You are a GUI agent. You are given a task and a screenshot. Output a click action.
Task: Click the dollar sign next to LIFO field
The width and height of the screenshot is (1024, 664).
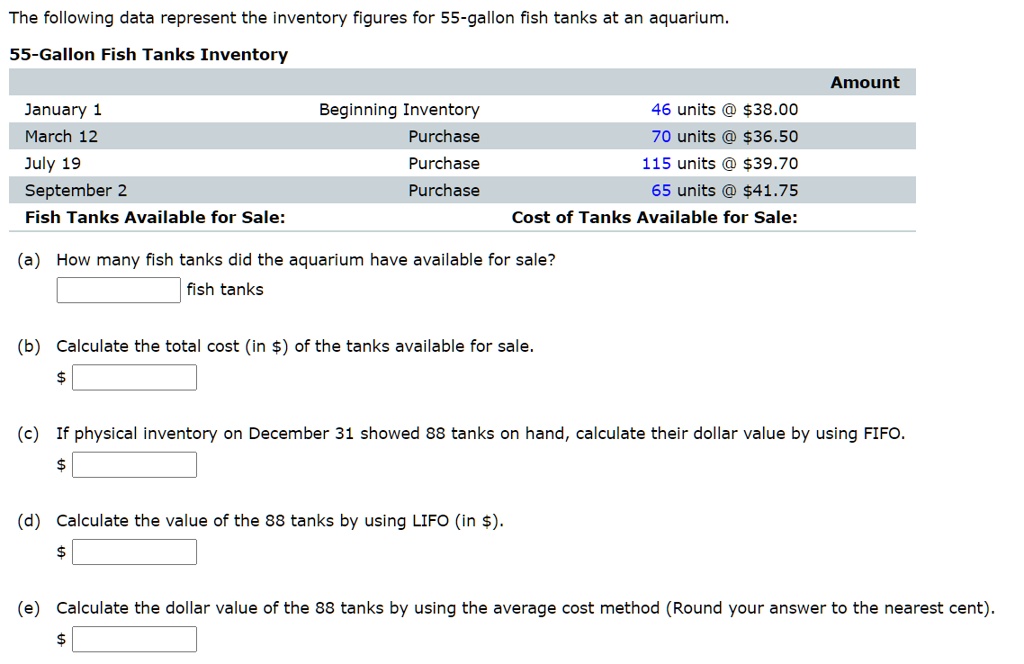click(61, 551)
